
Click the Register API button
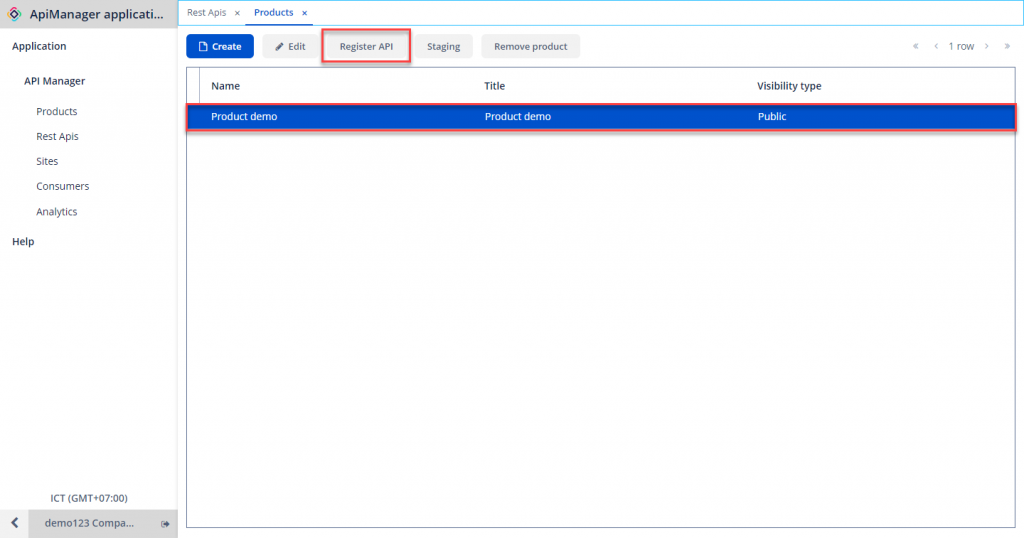(x=366, y=46)
